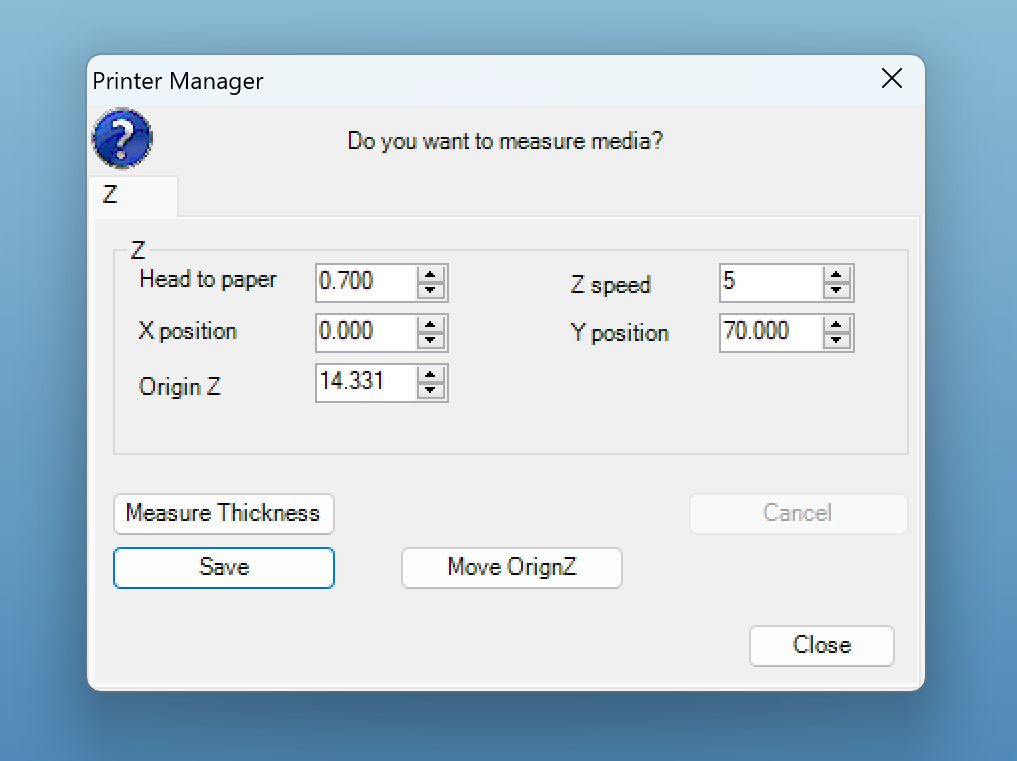The width and height of the screenshot is (1017, 761).
Task: Save the Z settings
Action: pyautogui.click(x=223, y=568)
